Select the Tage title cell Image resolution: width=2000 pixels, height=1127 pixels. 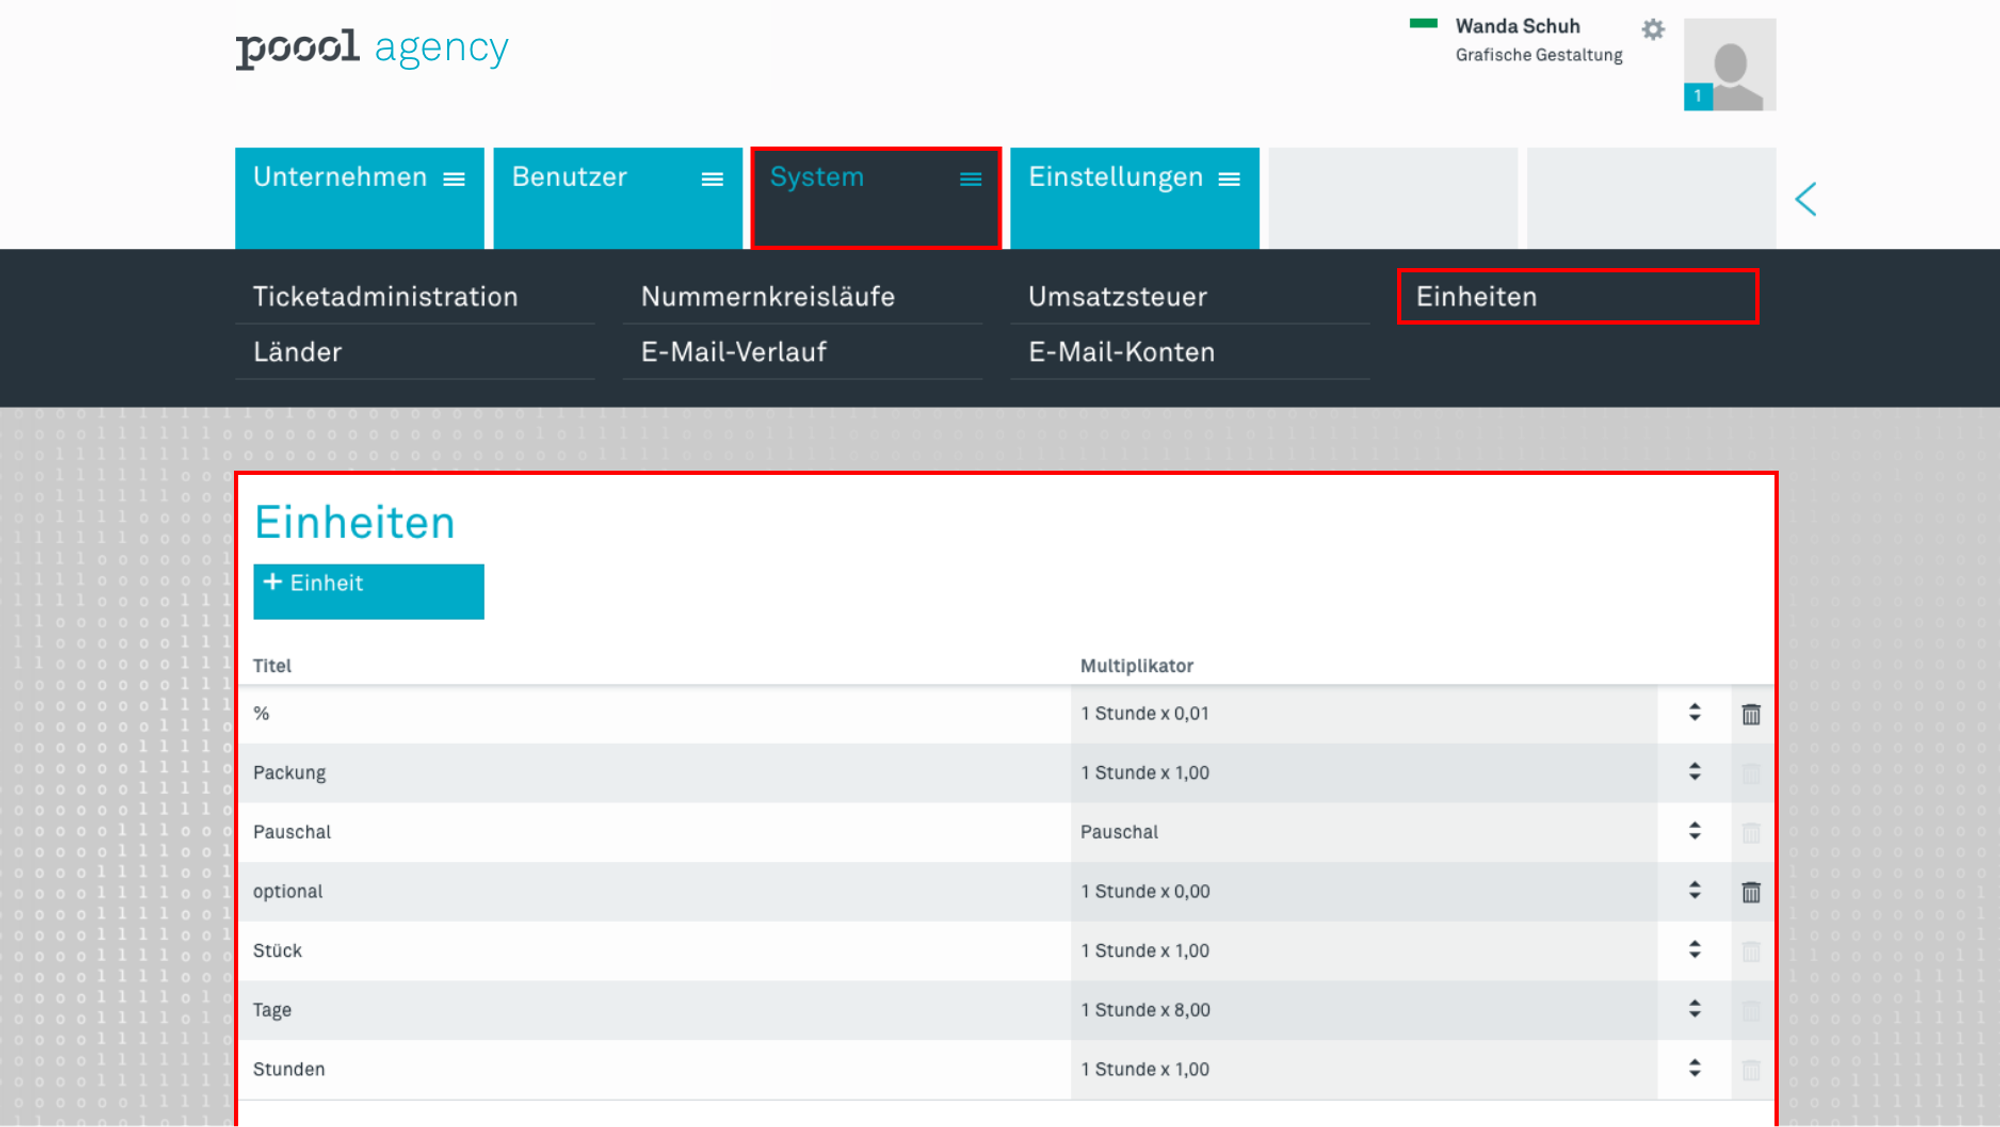click(x=654, y=1010)
